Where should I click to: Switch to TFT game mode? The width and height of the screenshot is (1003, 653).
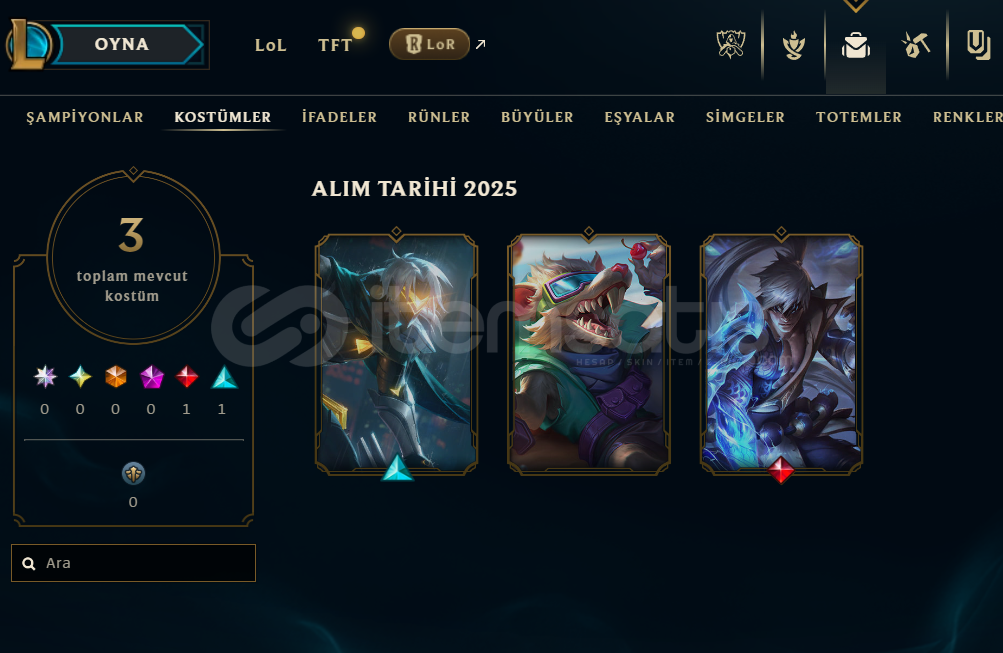335,45
